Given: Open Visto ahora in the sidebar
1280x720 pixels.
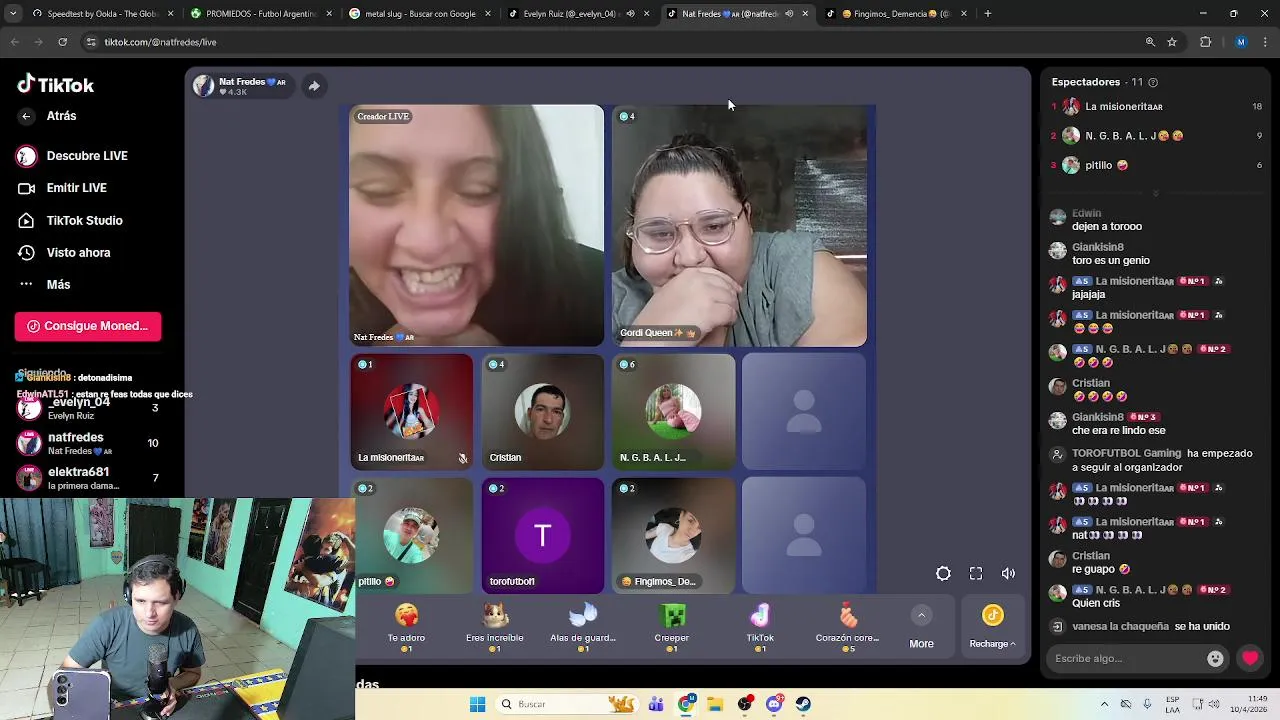Looking at the screenshot, I should 64,252.
